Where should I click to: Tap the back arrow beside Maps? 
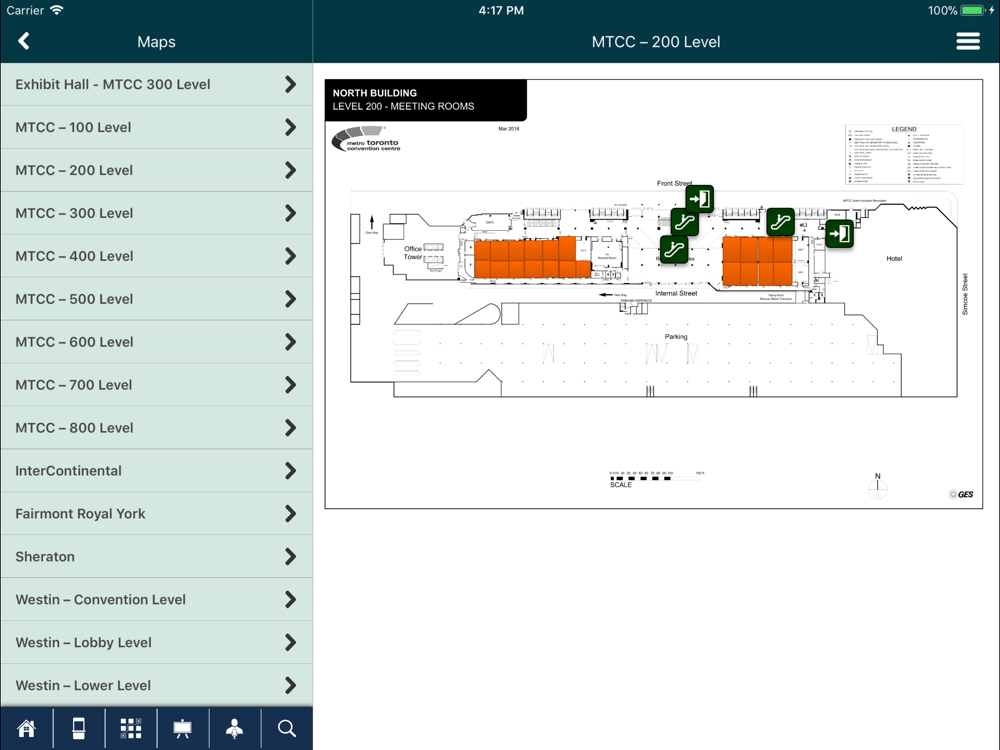click(x=24, y=41)
